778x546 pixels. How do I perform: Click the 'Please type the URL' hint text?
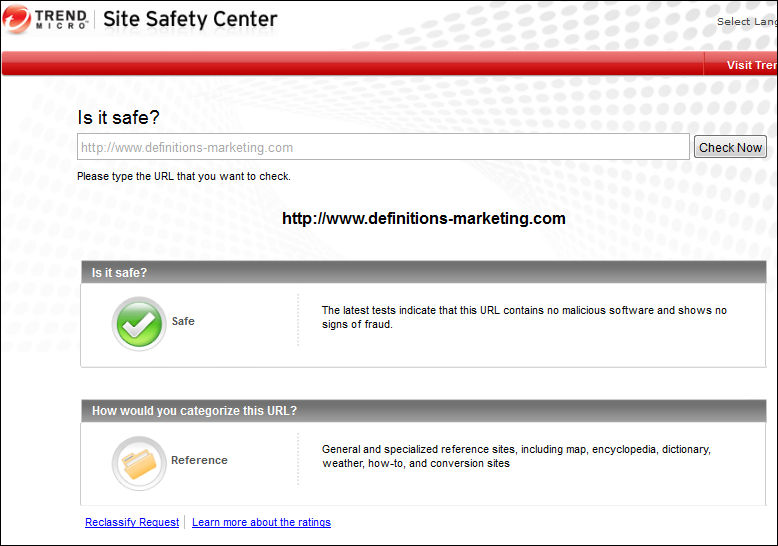click(184, 176)
